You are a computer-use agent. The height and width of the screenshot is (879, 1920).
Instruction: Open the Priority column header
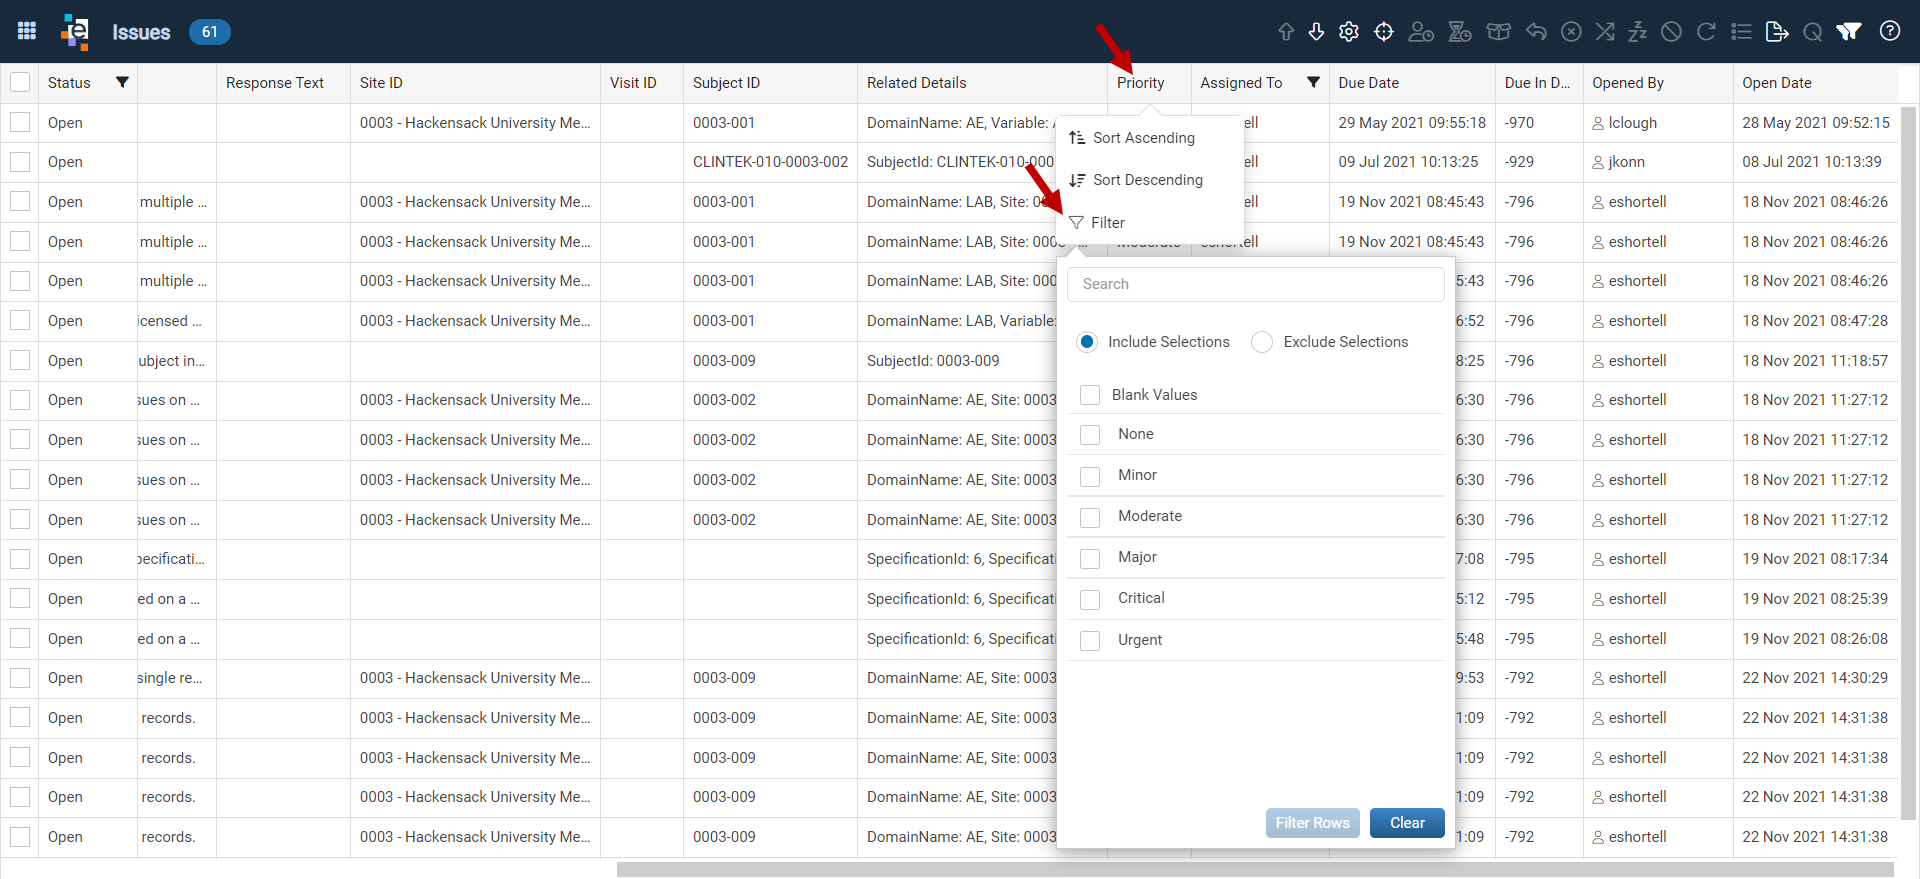tap(1141, 83)
